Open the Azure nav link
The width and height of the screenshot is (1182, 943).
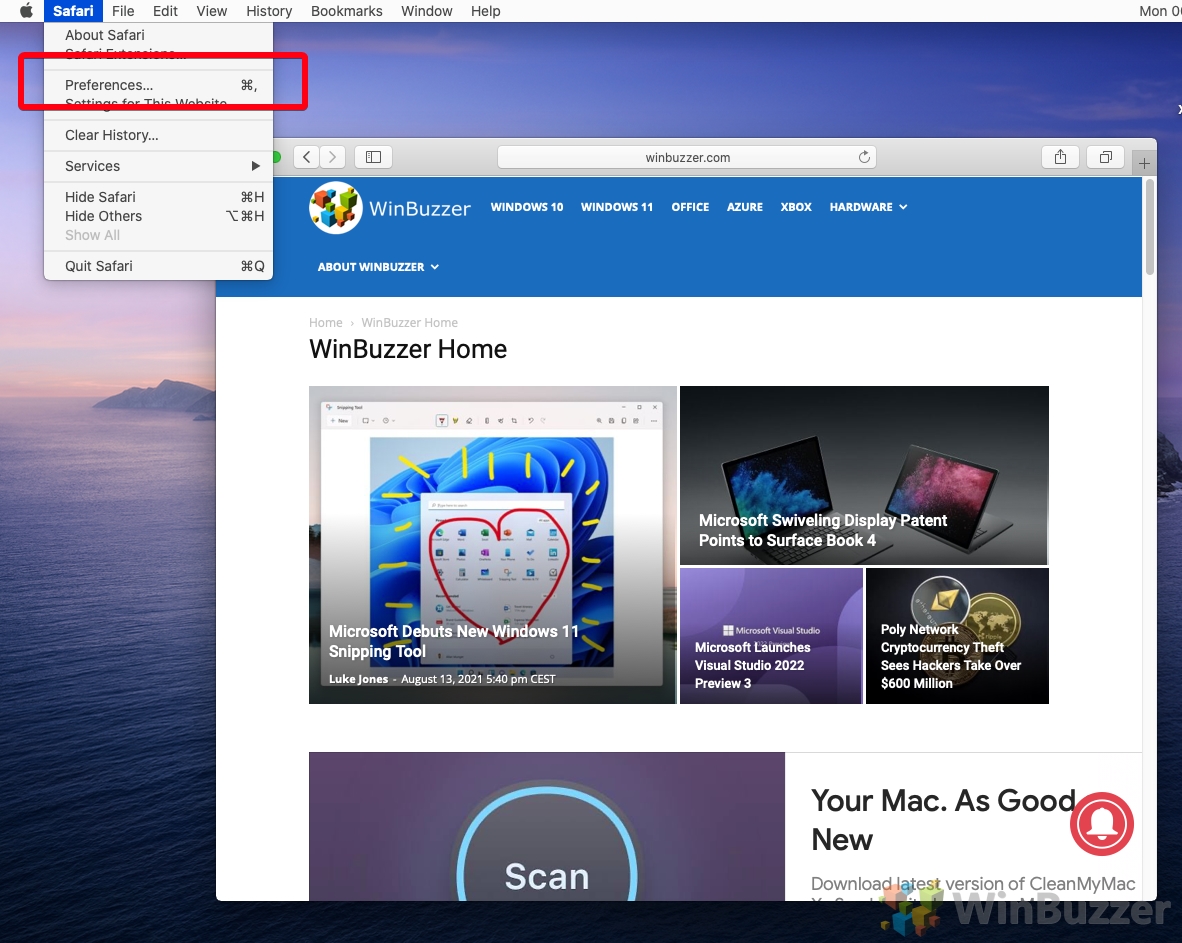pos(745,207)
